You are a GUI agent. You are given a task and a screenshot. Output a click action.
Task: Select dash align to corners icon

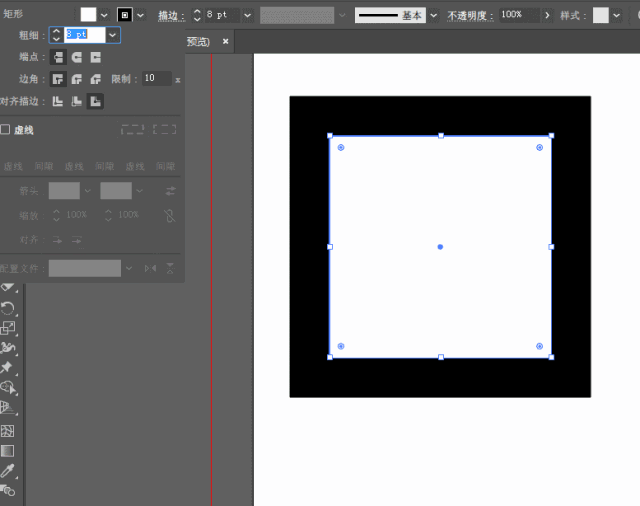164,130
